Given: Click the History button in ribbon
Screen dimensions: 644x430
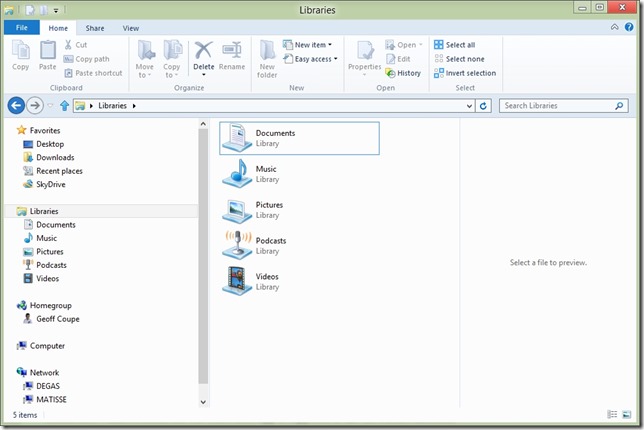Looking at the screenshot, I should tap(403, 73).
